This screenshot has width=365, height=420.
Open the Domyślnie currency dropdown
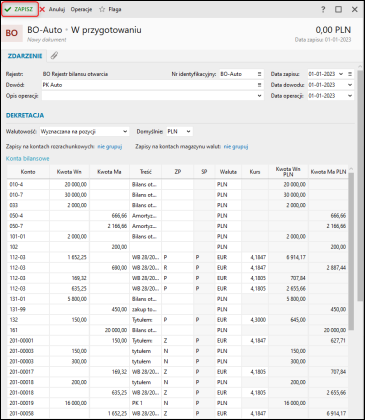tap(179, 132)
